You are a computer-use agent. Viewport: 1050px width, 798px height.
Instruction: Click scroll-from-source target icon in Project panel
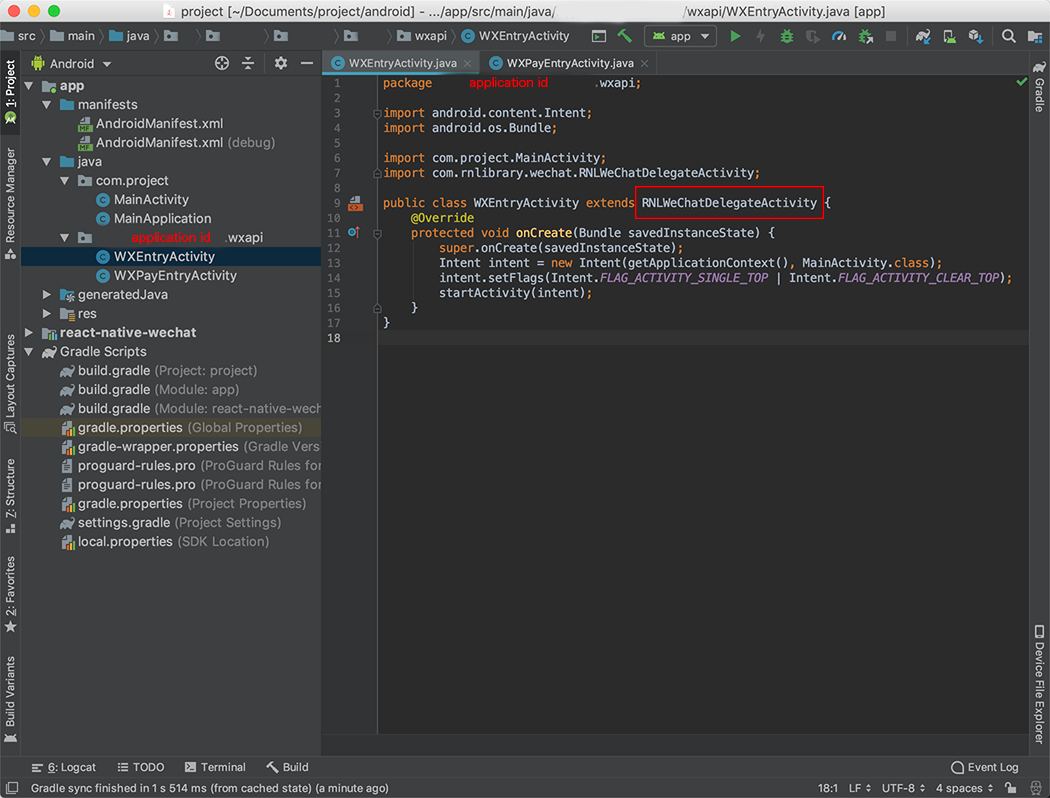click(222, 63)
